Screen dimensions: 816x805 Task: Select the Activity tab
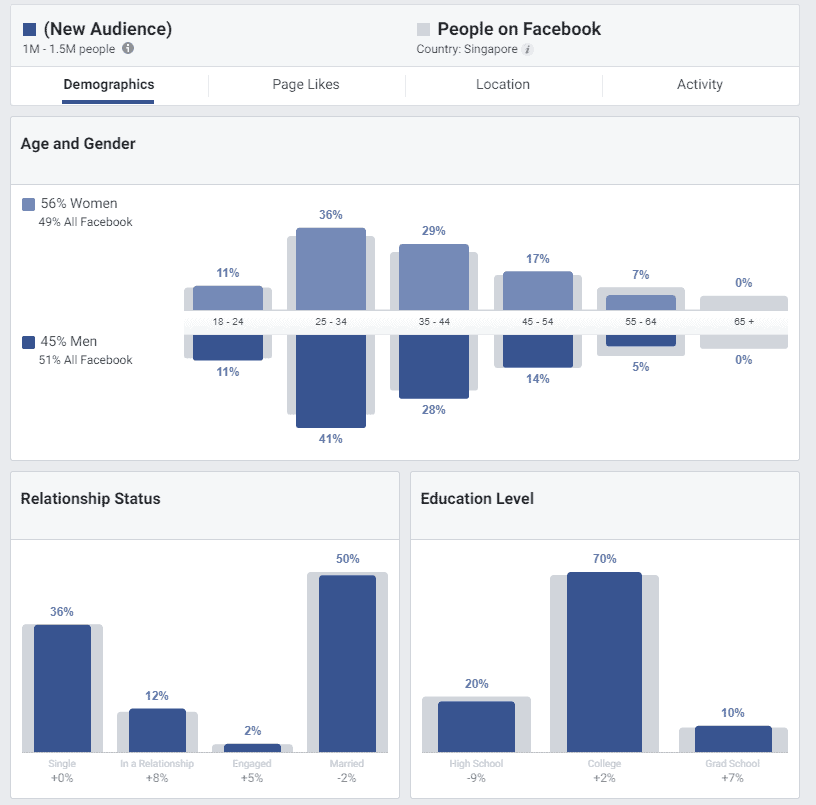[x=699, y=85]
